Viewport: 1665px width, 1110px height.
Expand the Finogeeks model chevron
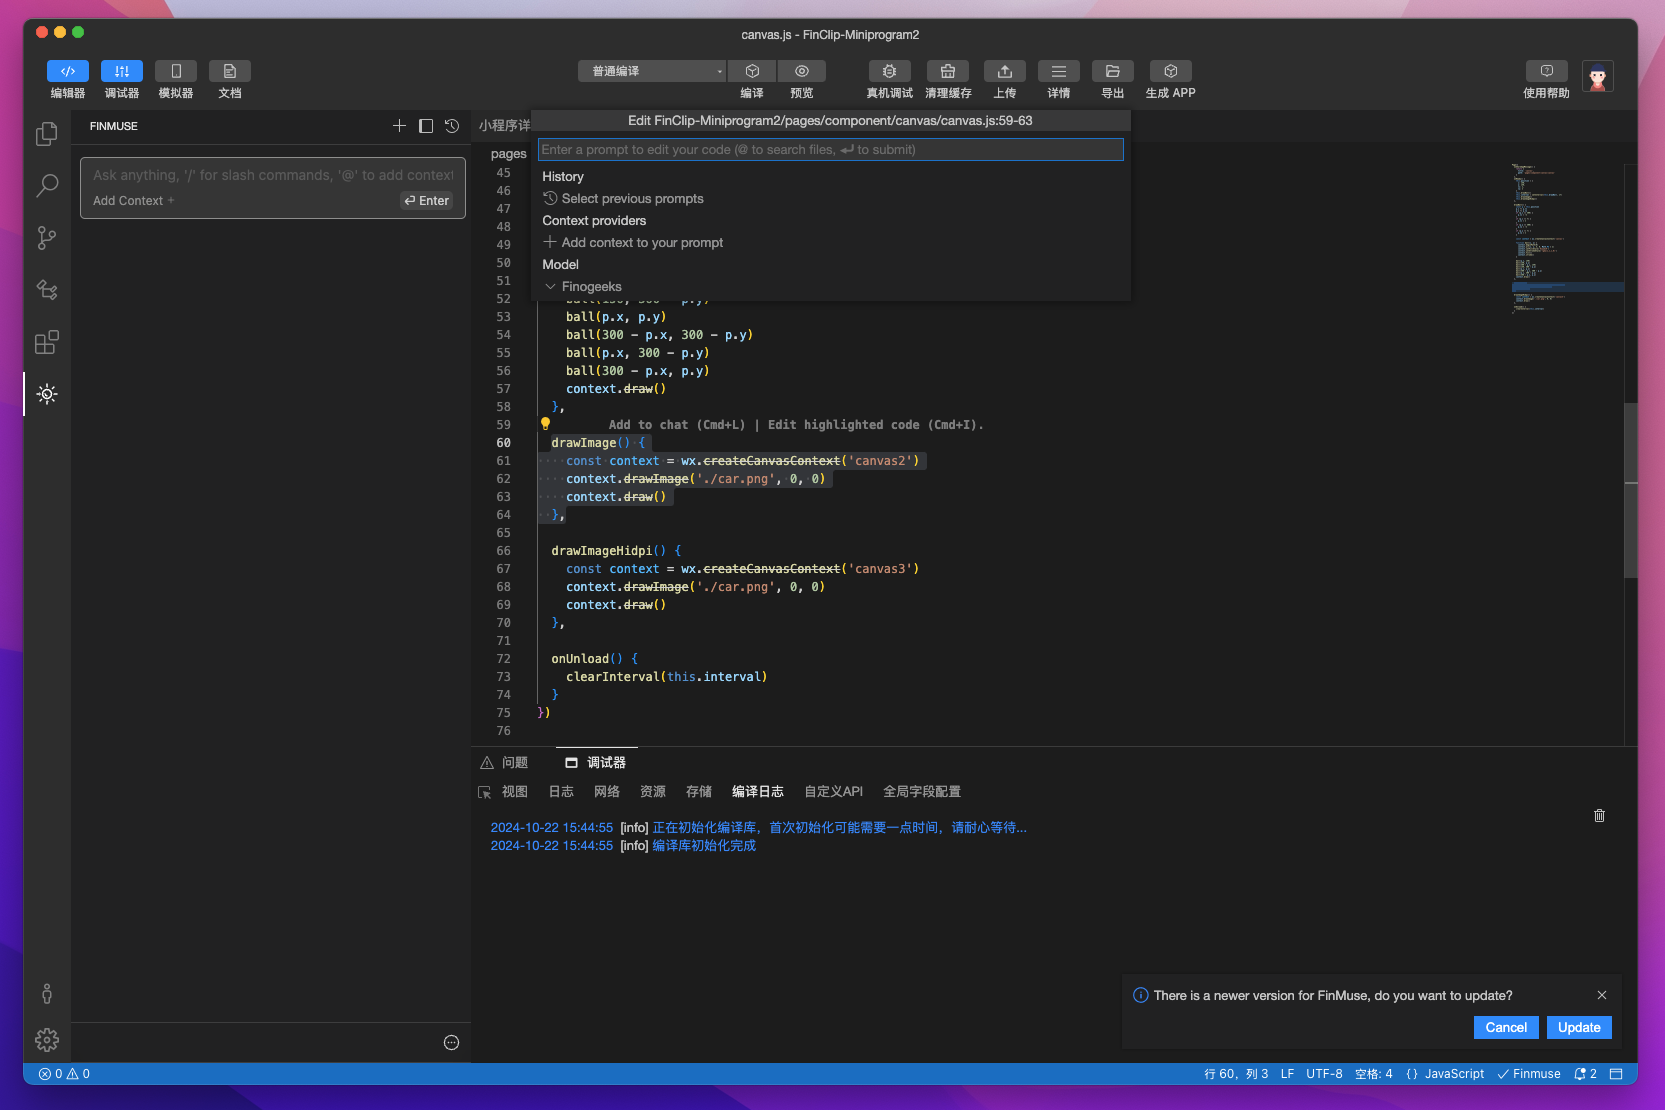[x=550, y=287]
